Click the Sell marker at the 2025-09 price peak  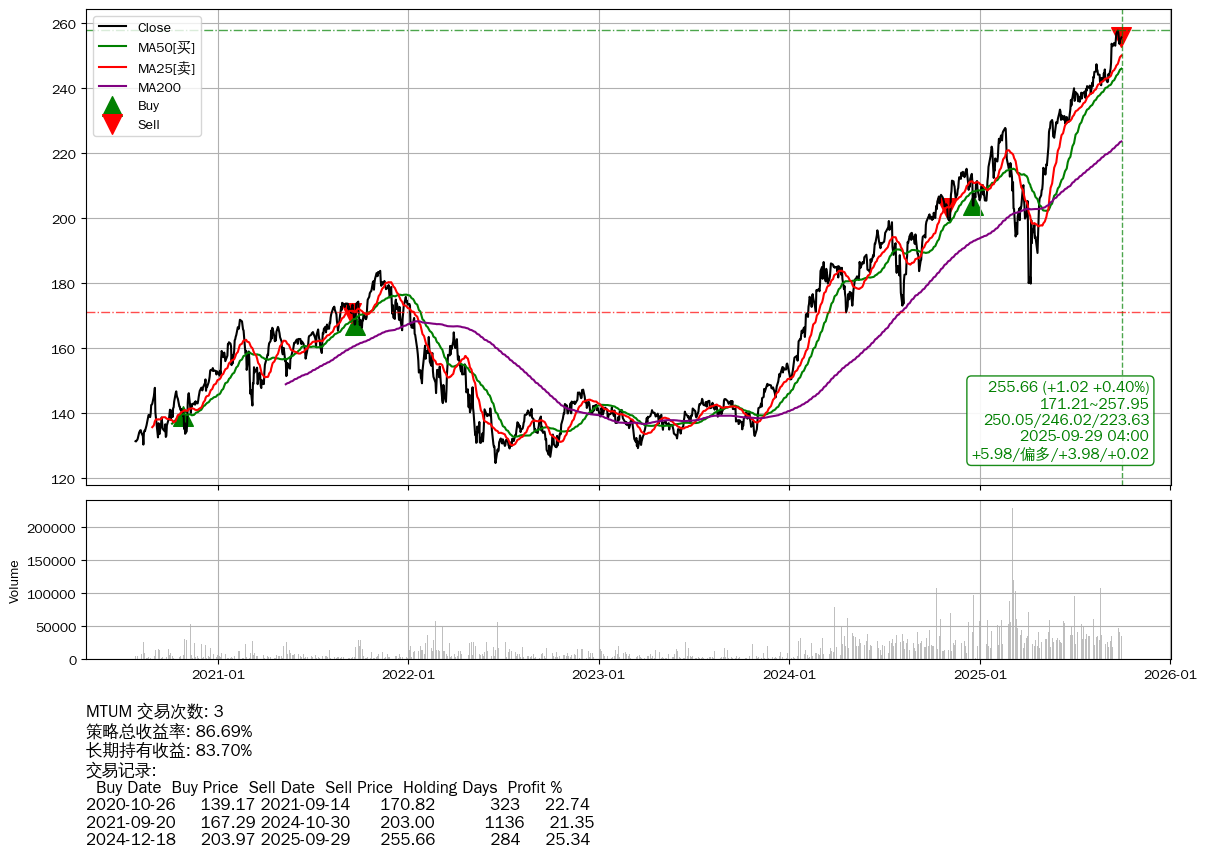pyautogui.click(x=1121, y=37)
